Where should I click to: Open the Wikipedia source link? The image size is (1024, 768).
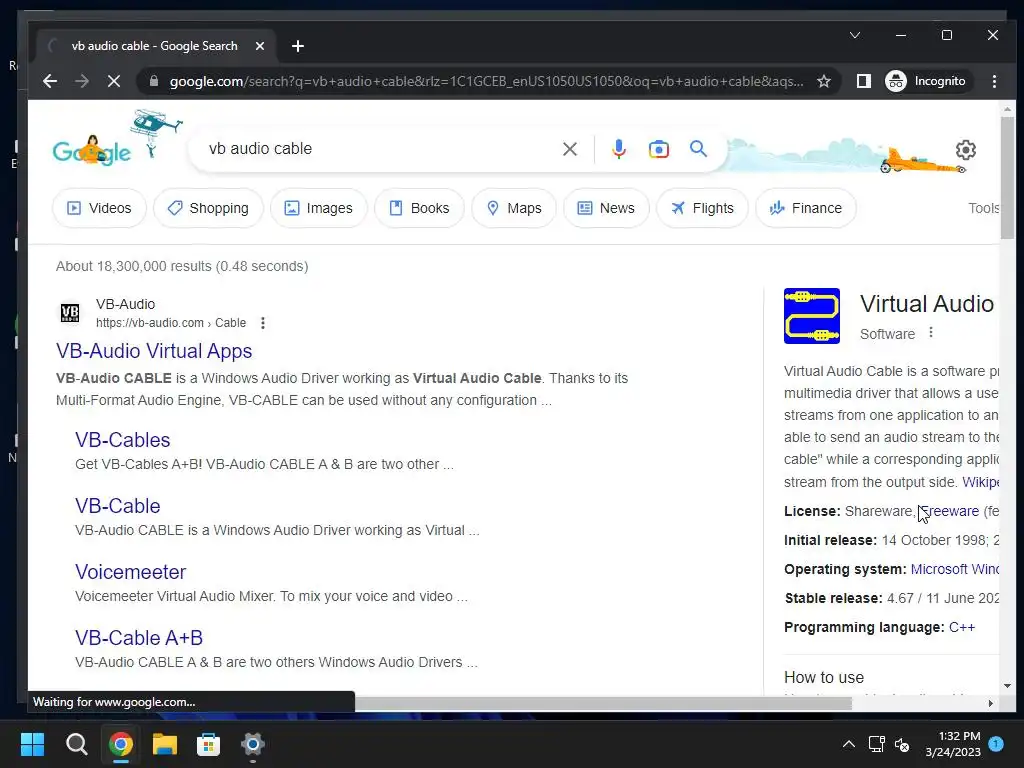(x=980, y=482)
